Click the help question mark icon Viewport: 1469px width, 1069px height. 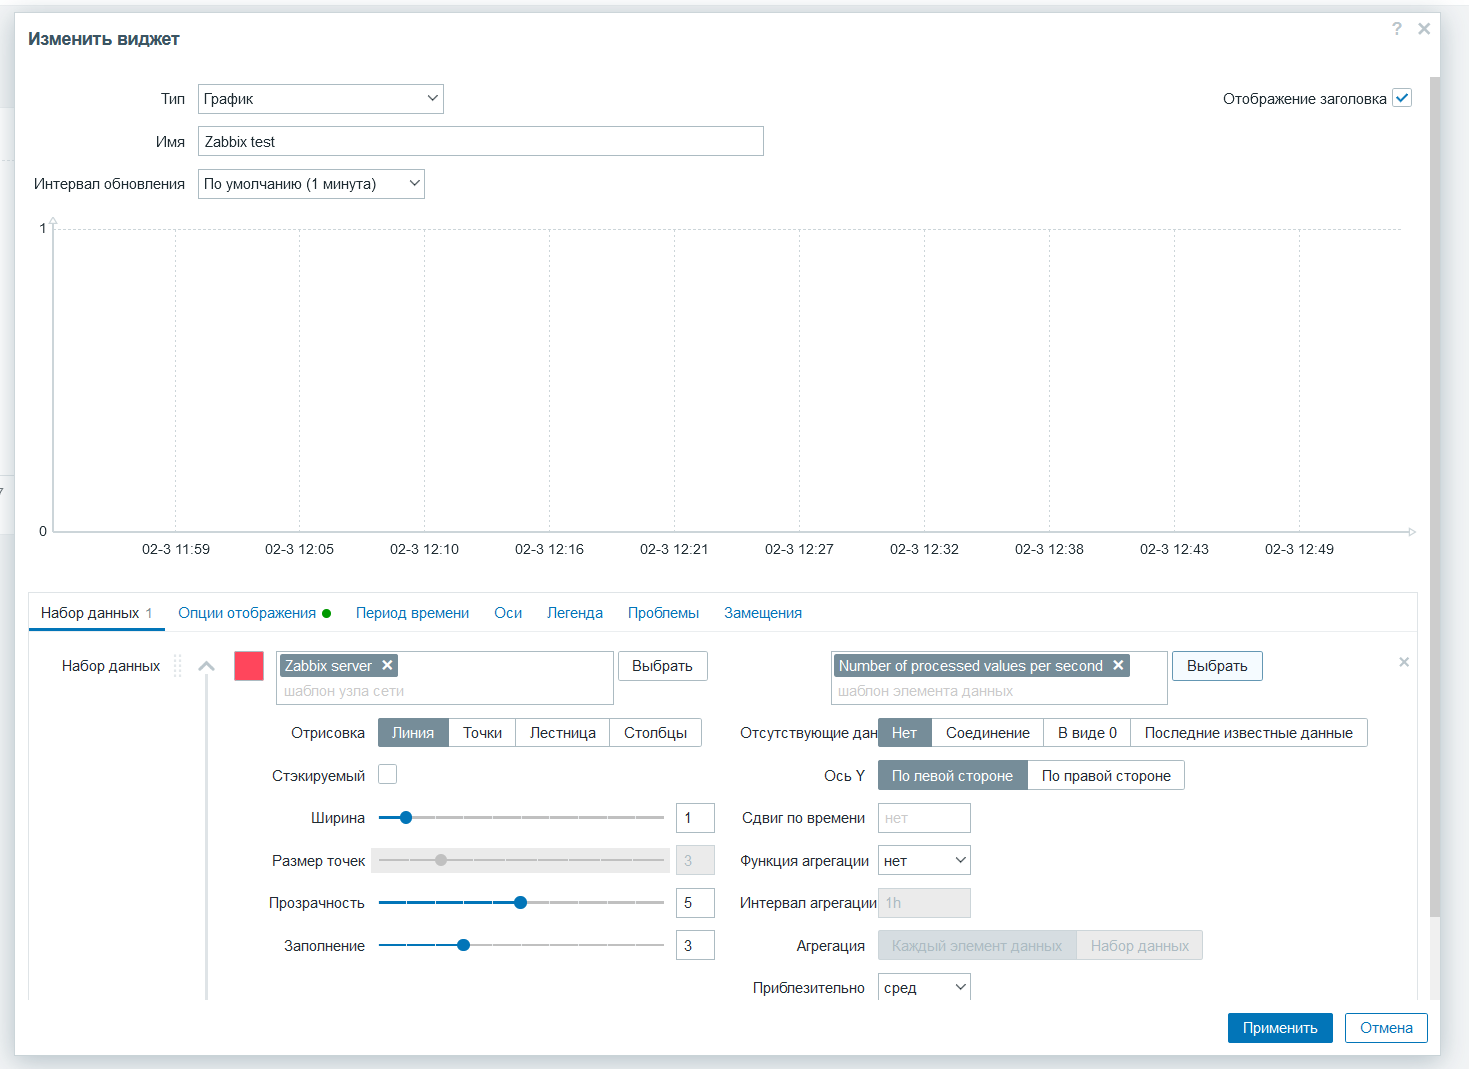[1396, 29]
